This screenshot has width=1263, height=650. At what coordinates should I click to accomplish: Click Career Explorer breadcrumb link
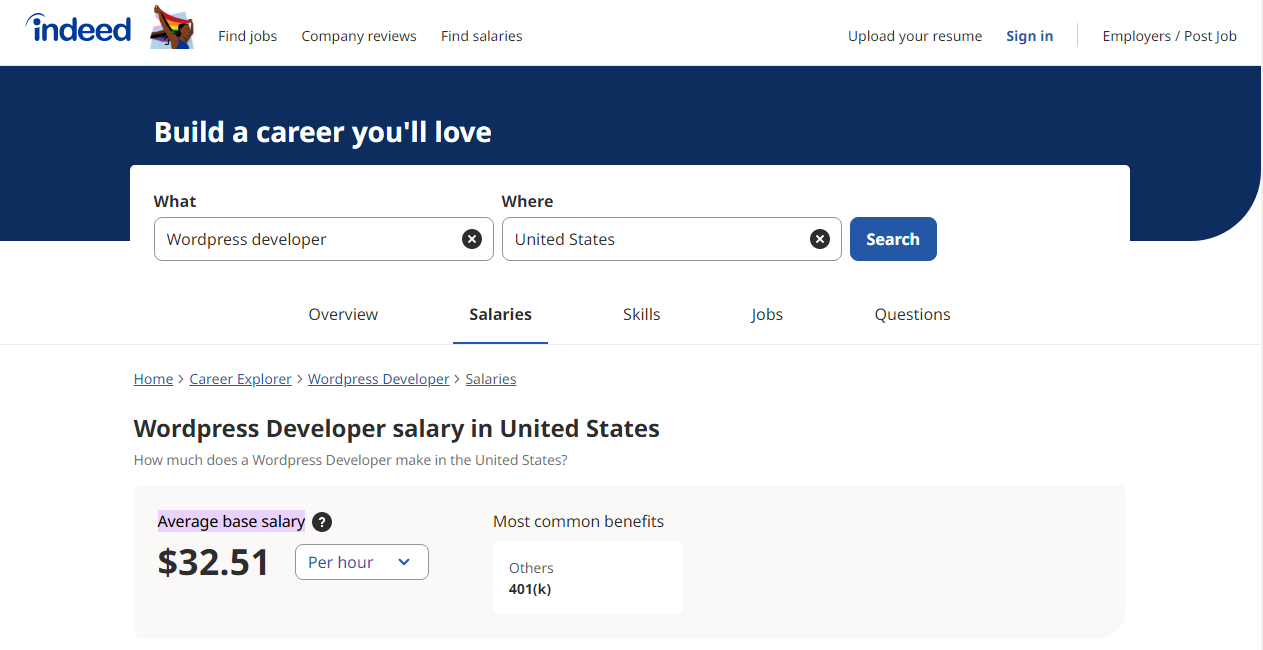(241, 379)
